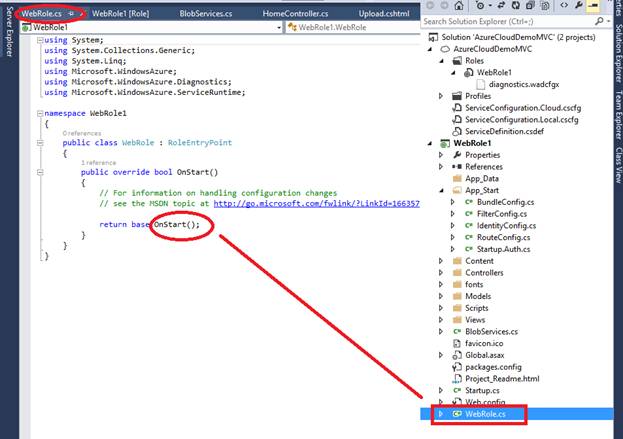Toggle the highlighted Preview Selected Items button

(593, 6)
